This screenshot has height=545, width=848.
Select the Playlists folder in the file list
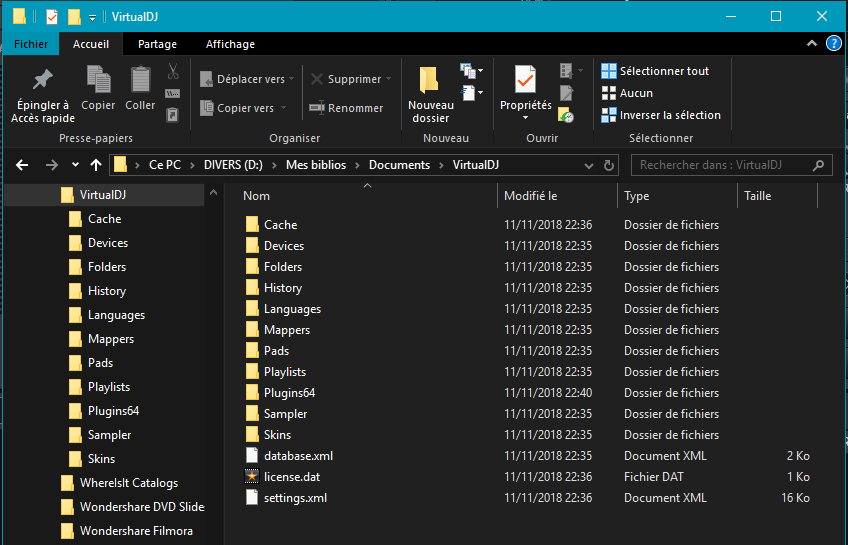pos(285,371)
